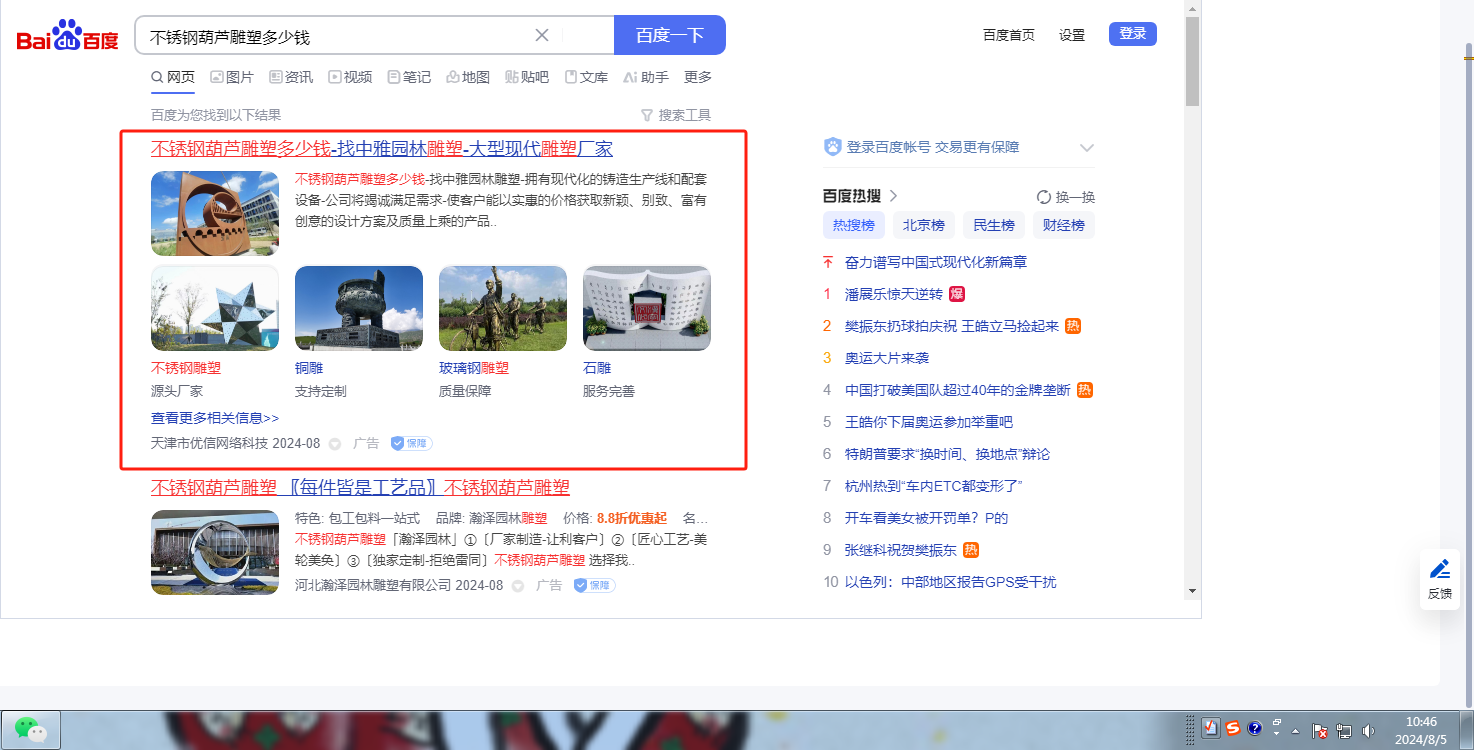Click the 登录百度帐号 shield icon
This screenshot has width=1474, height=750.
832,147
